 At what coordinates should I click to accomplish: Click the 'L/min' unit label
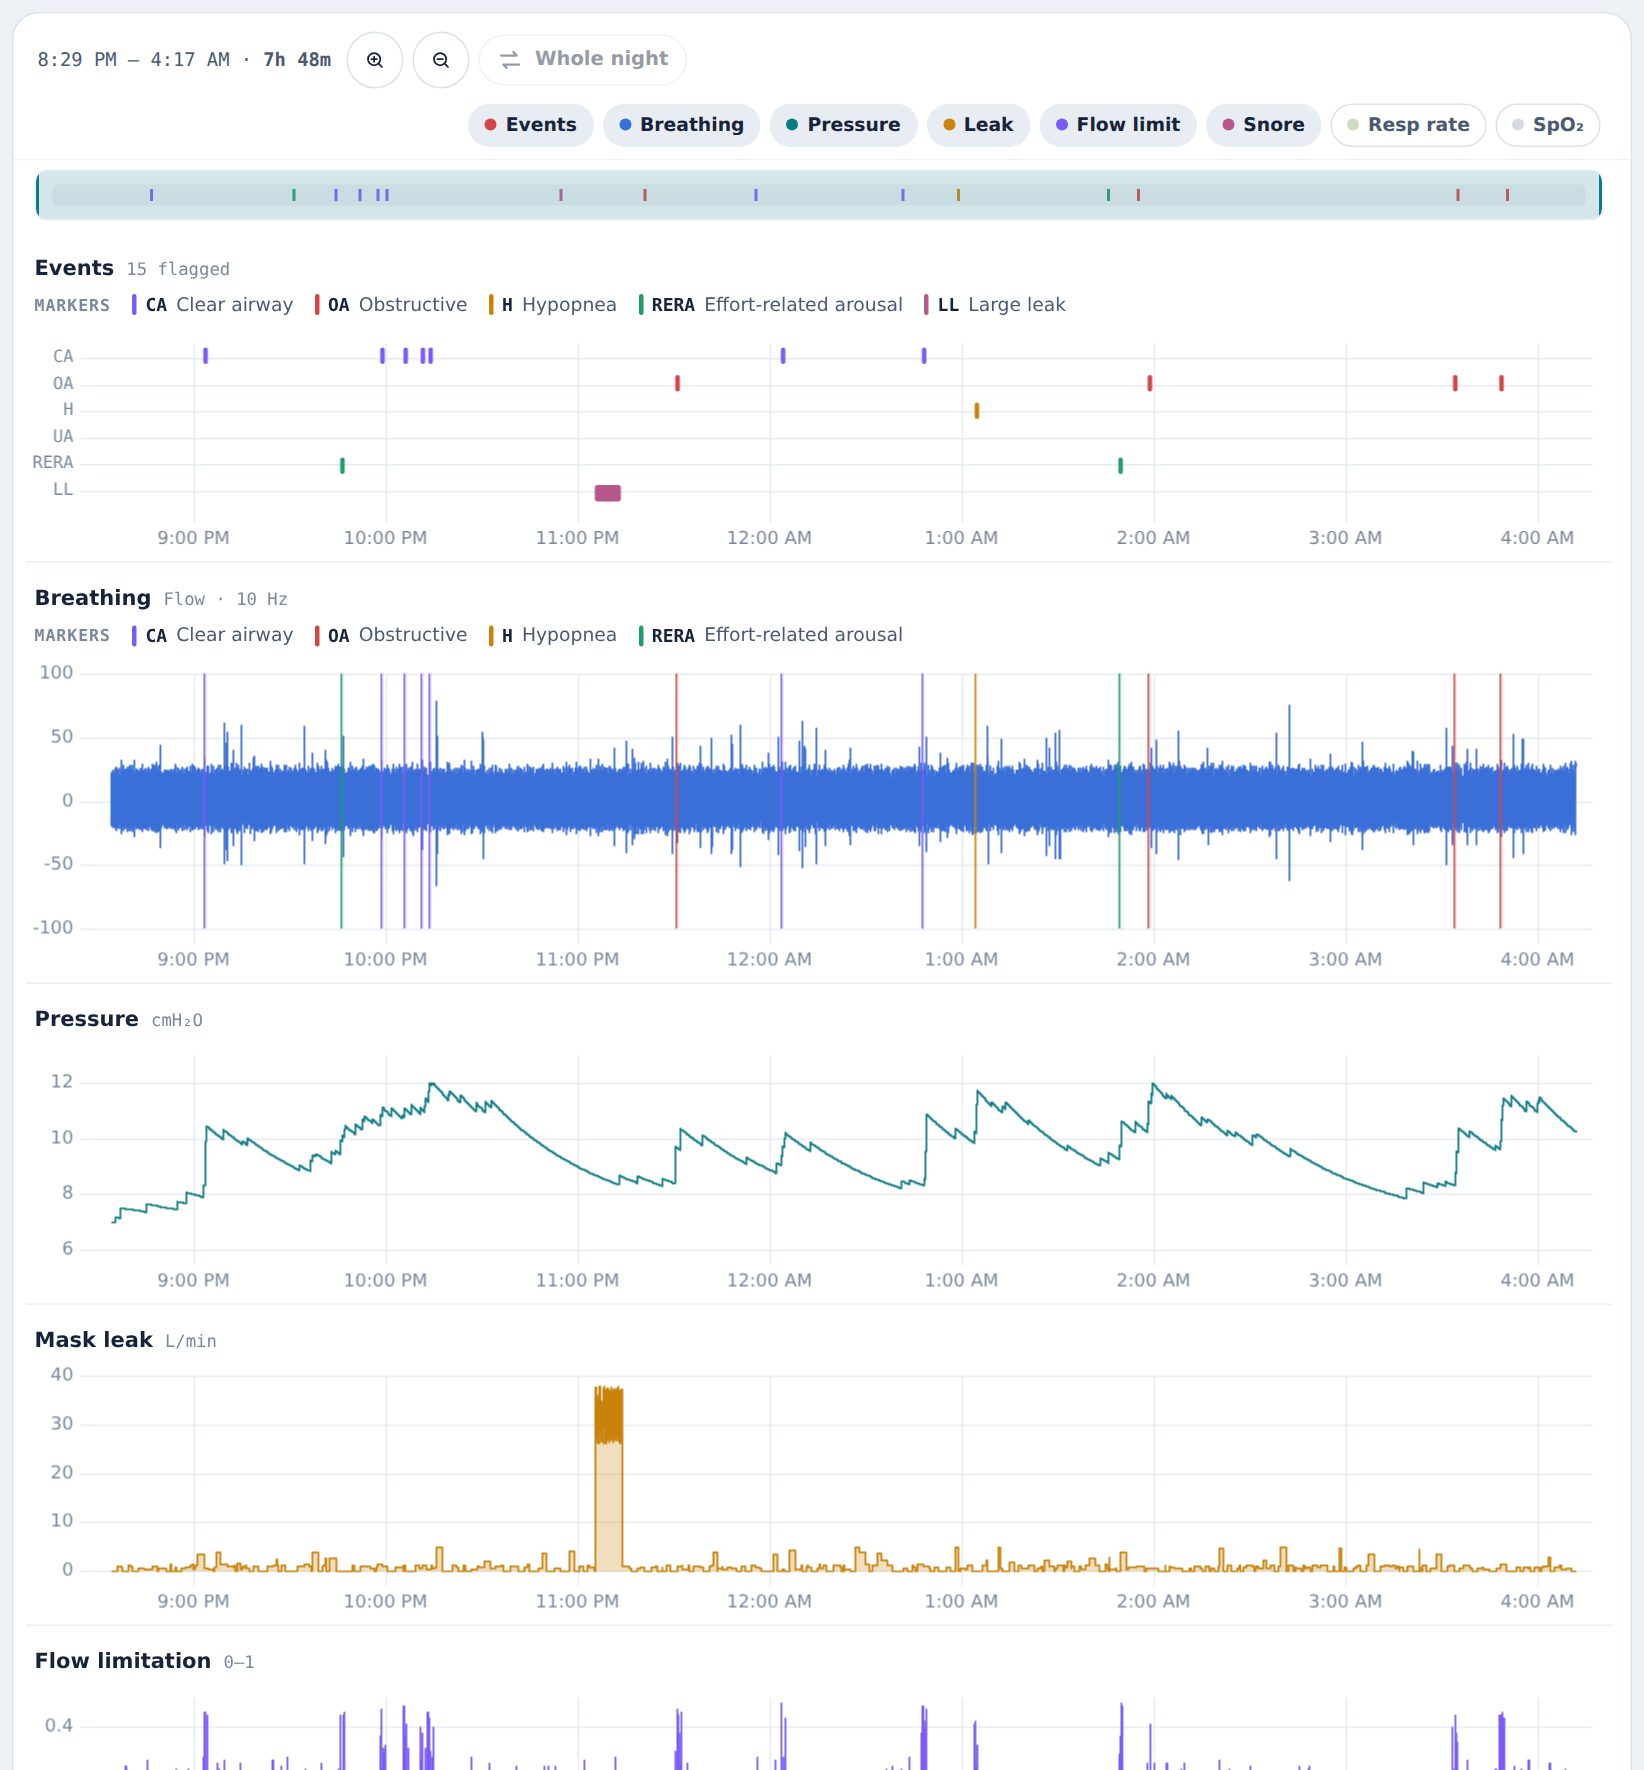click(191, 1341)
